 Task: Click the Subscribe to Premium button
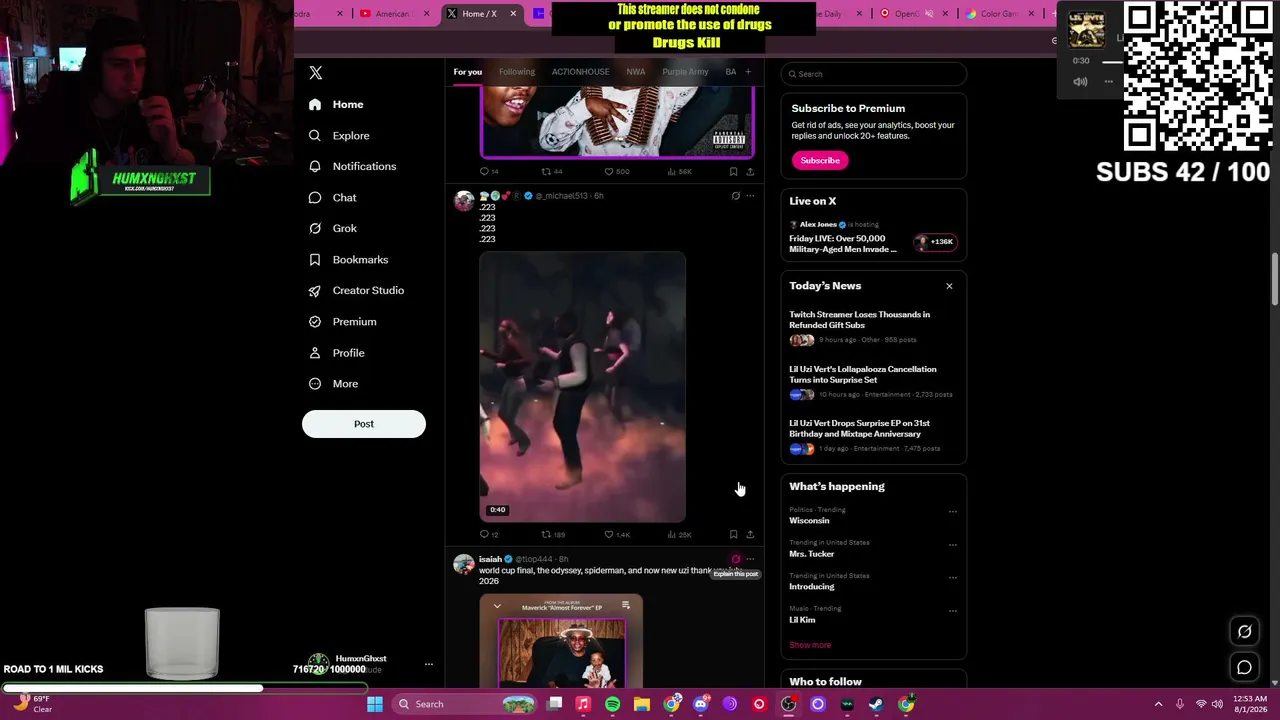[x=820, y=160]
